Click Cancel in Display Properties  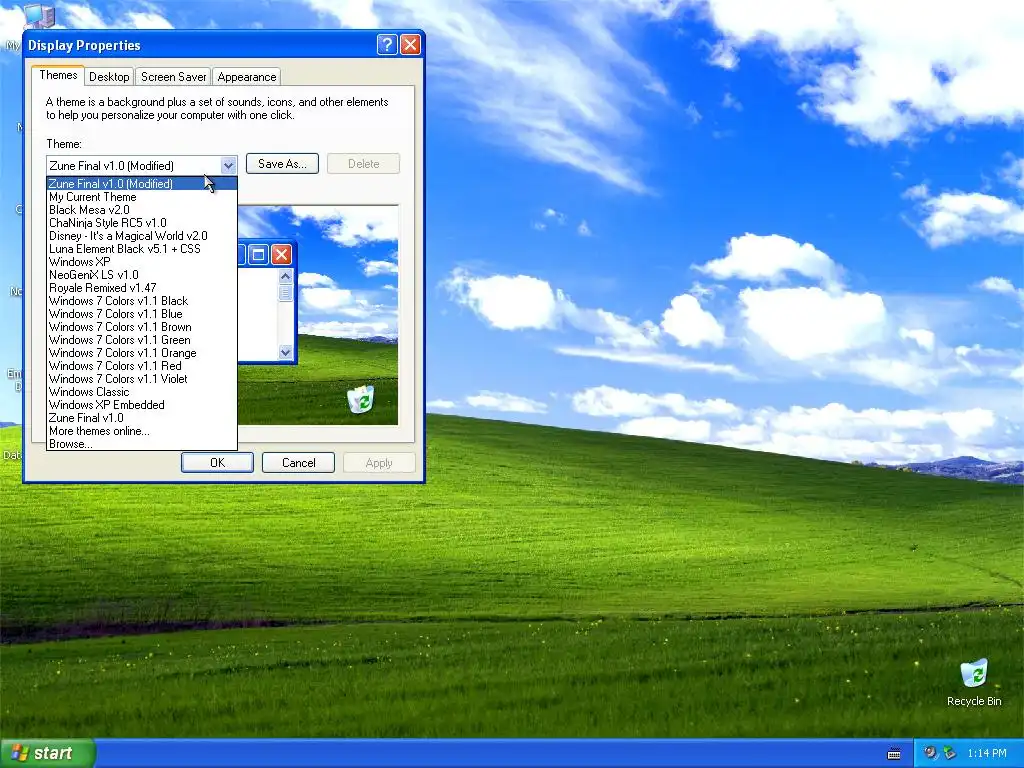tap(298, 462)
